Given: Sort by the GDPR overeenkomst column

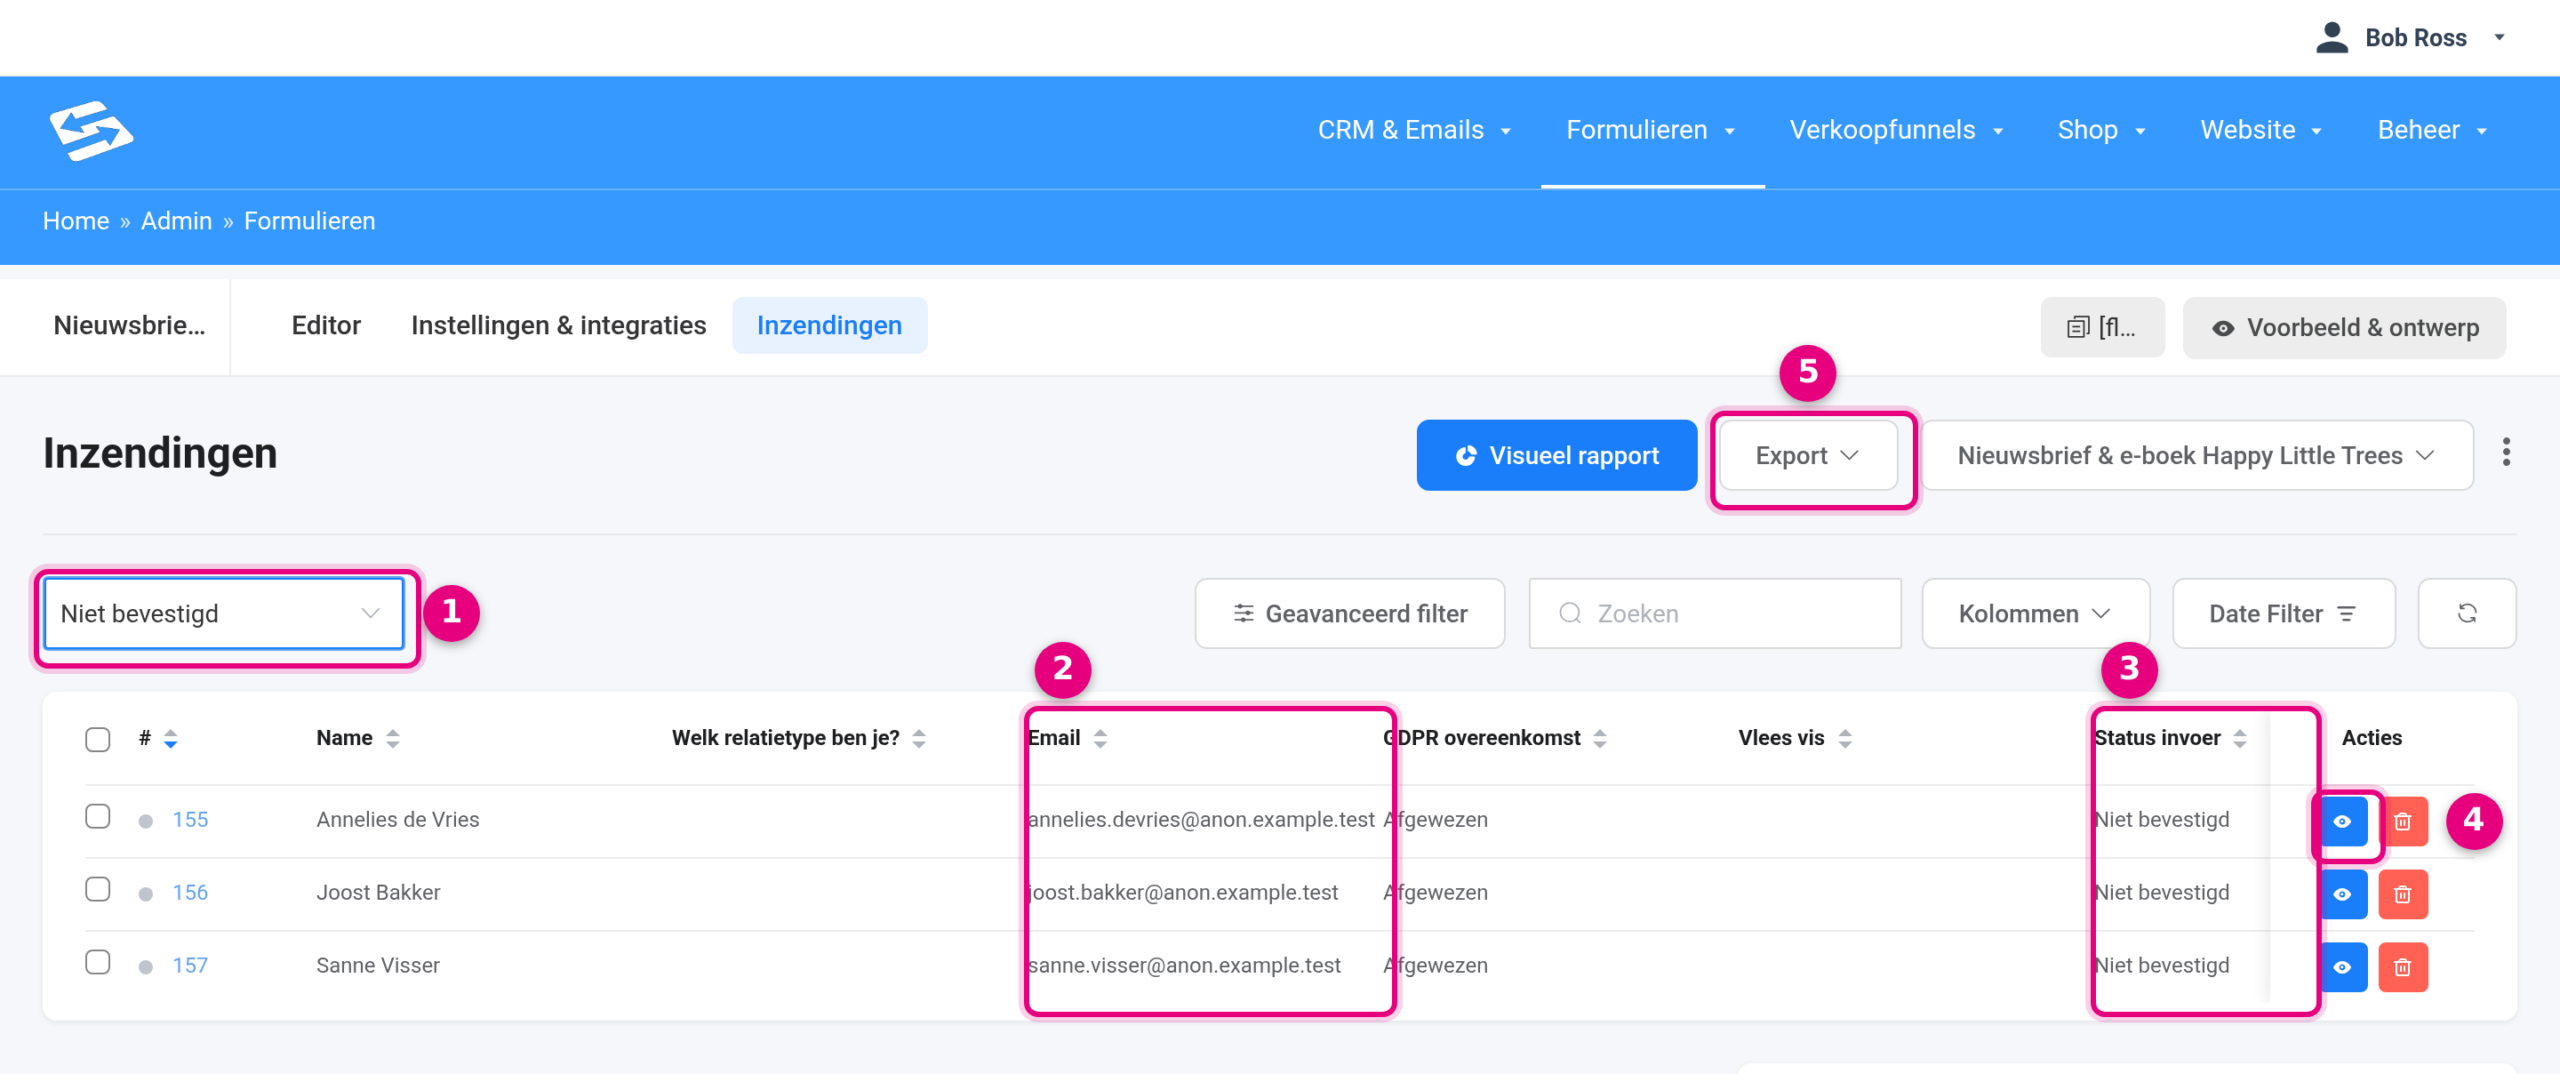Looking at the screenshot, I should (x=1600, y=739).
